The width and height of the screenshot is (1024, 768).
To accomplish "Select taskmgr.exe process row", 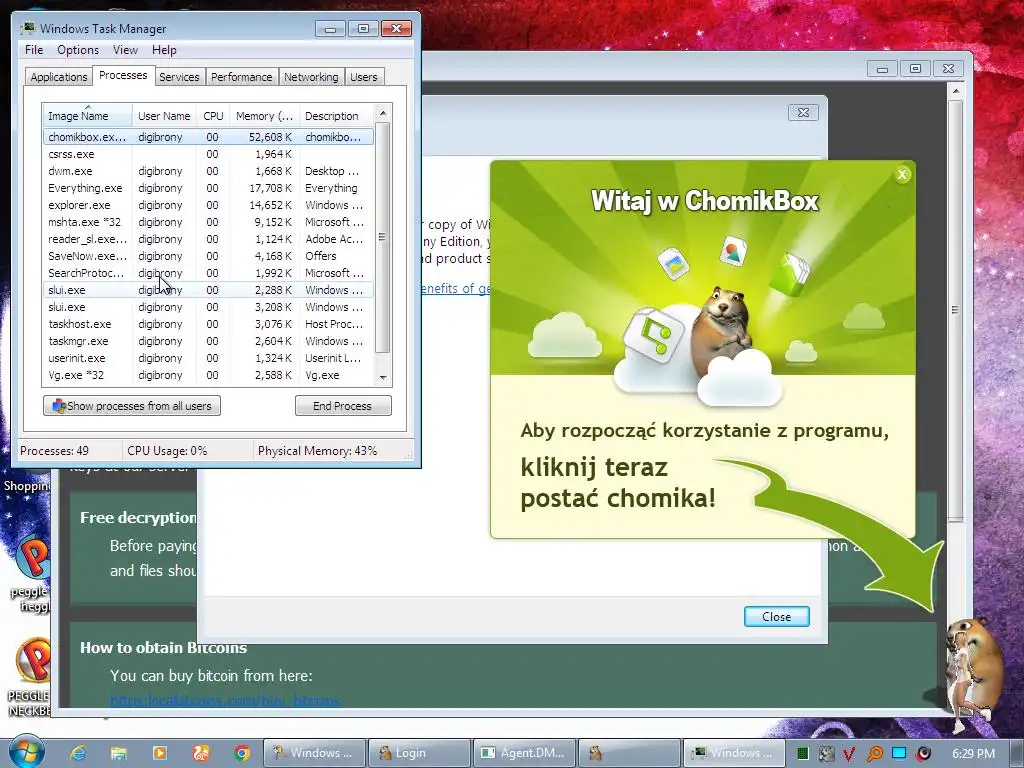I will pos(208,341).
